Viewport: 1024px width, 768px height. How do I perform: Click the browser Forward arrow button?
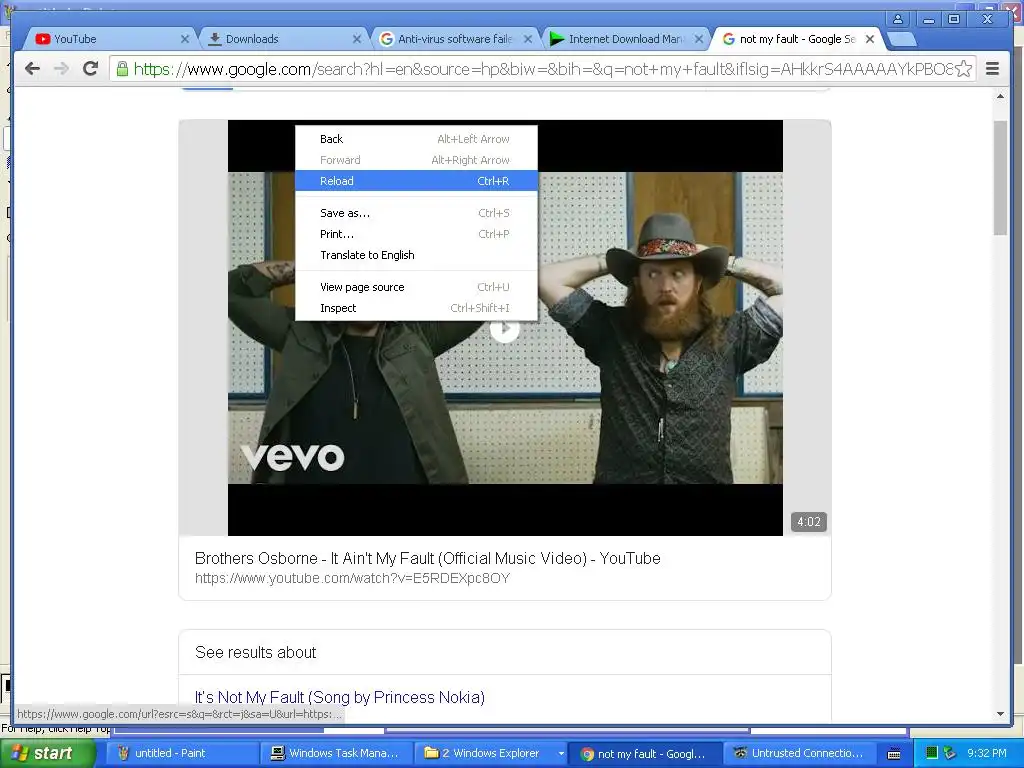point(61,69)
